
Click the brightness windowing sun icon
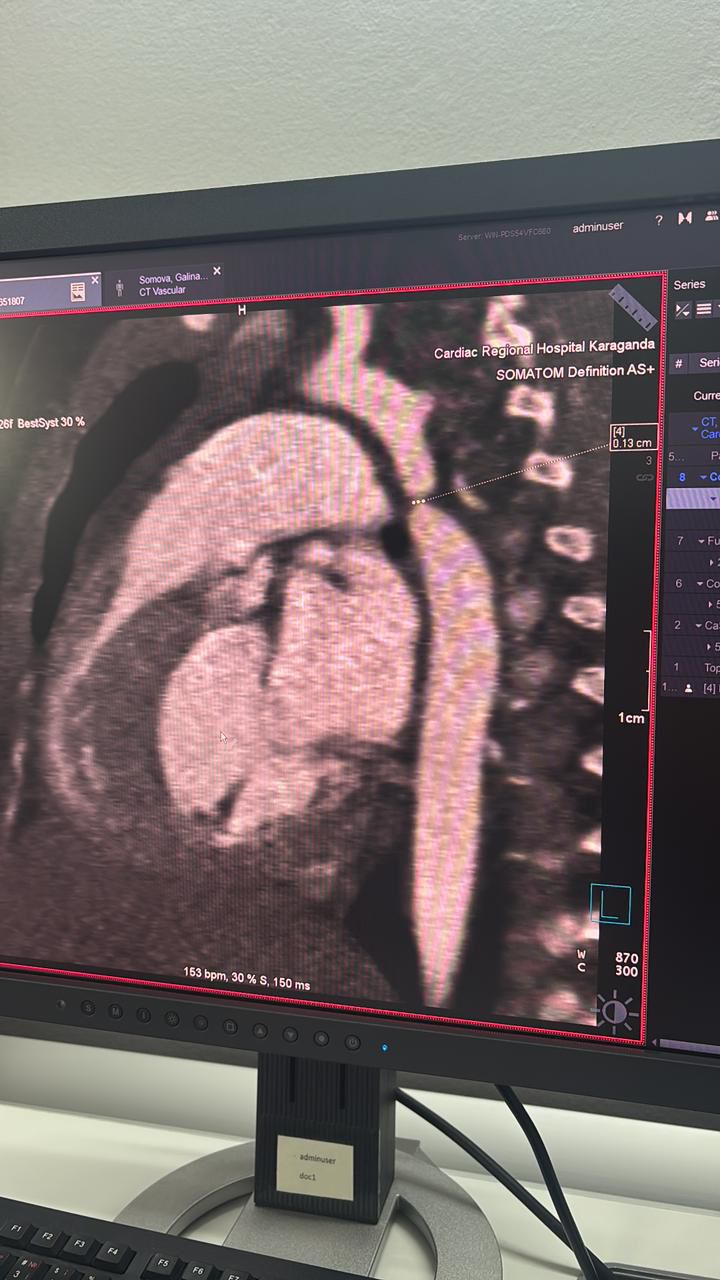(x=615, y=1012)
